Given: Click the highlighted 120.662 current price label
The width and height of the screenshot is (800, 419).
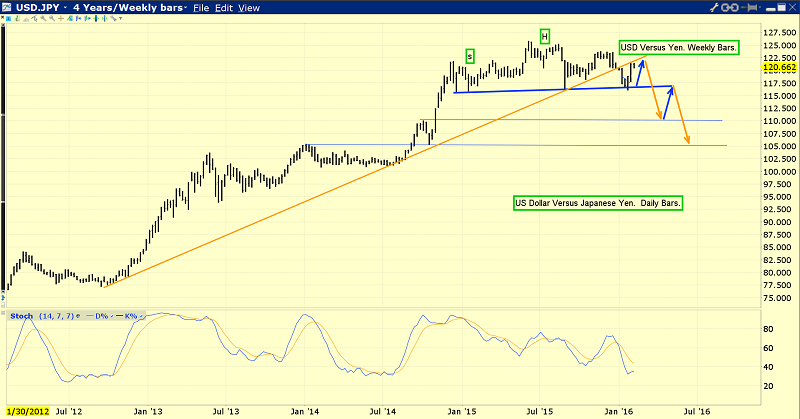Looking at the screenshot, I should point(779,67).
